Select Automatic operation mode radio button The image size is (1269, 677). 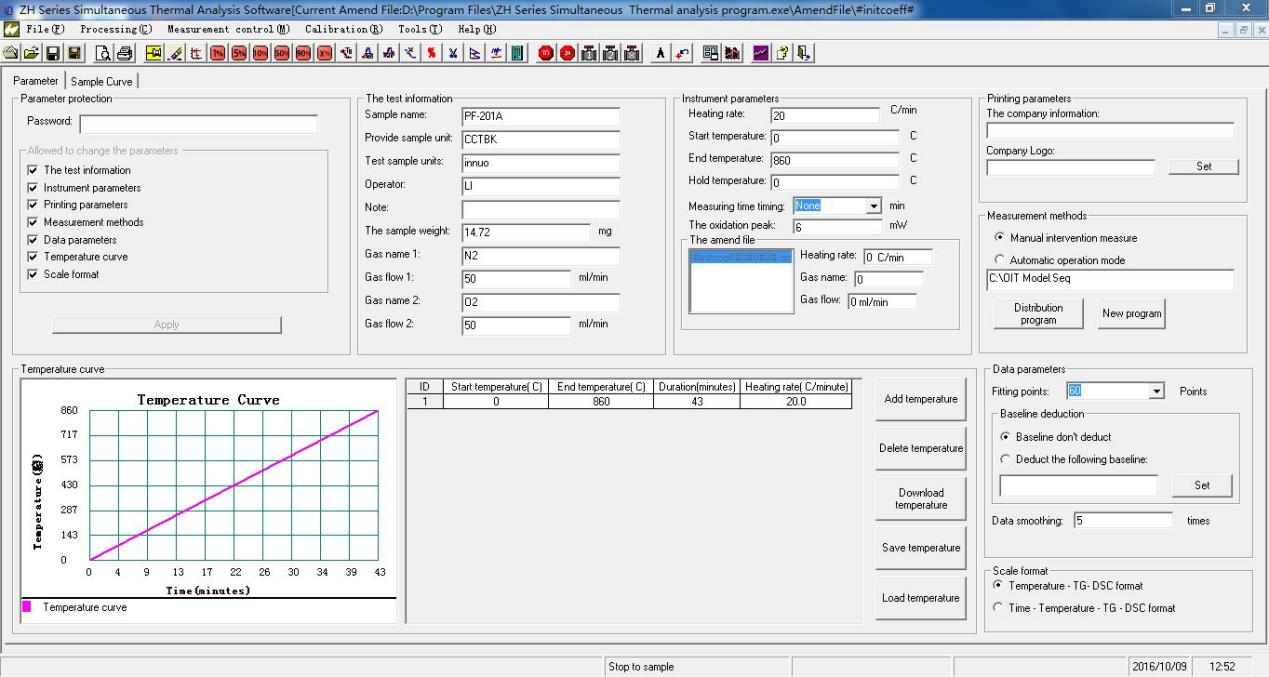pos(1000,260)
